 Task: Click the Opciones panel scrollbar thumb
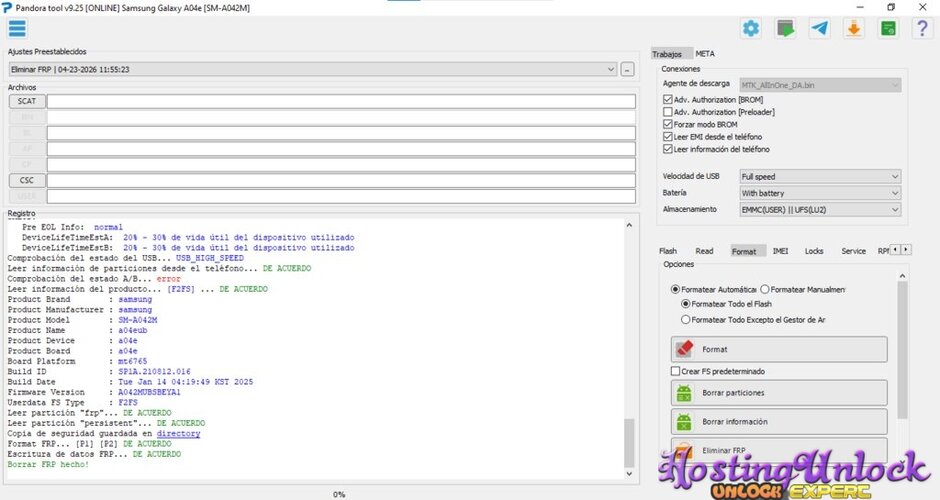(x=902, y=350)
